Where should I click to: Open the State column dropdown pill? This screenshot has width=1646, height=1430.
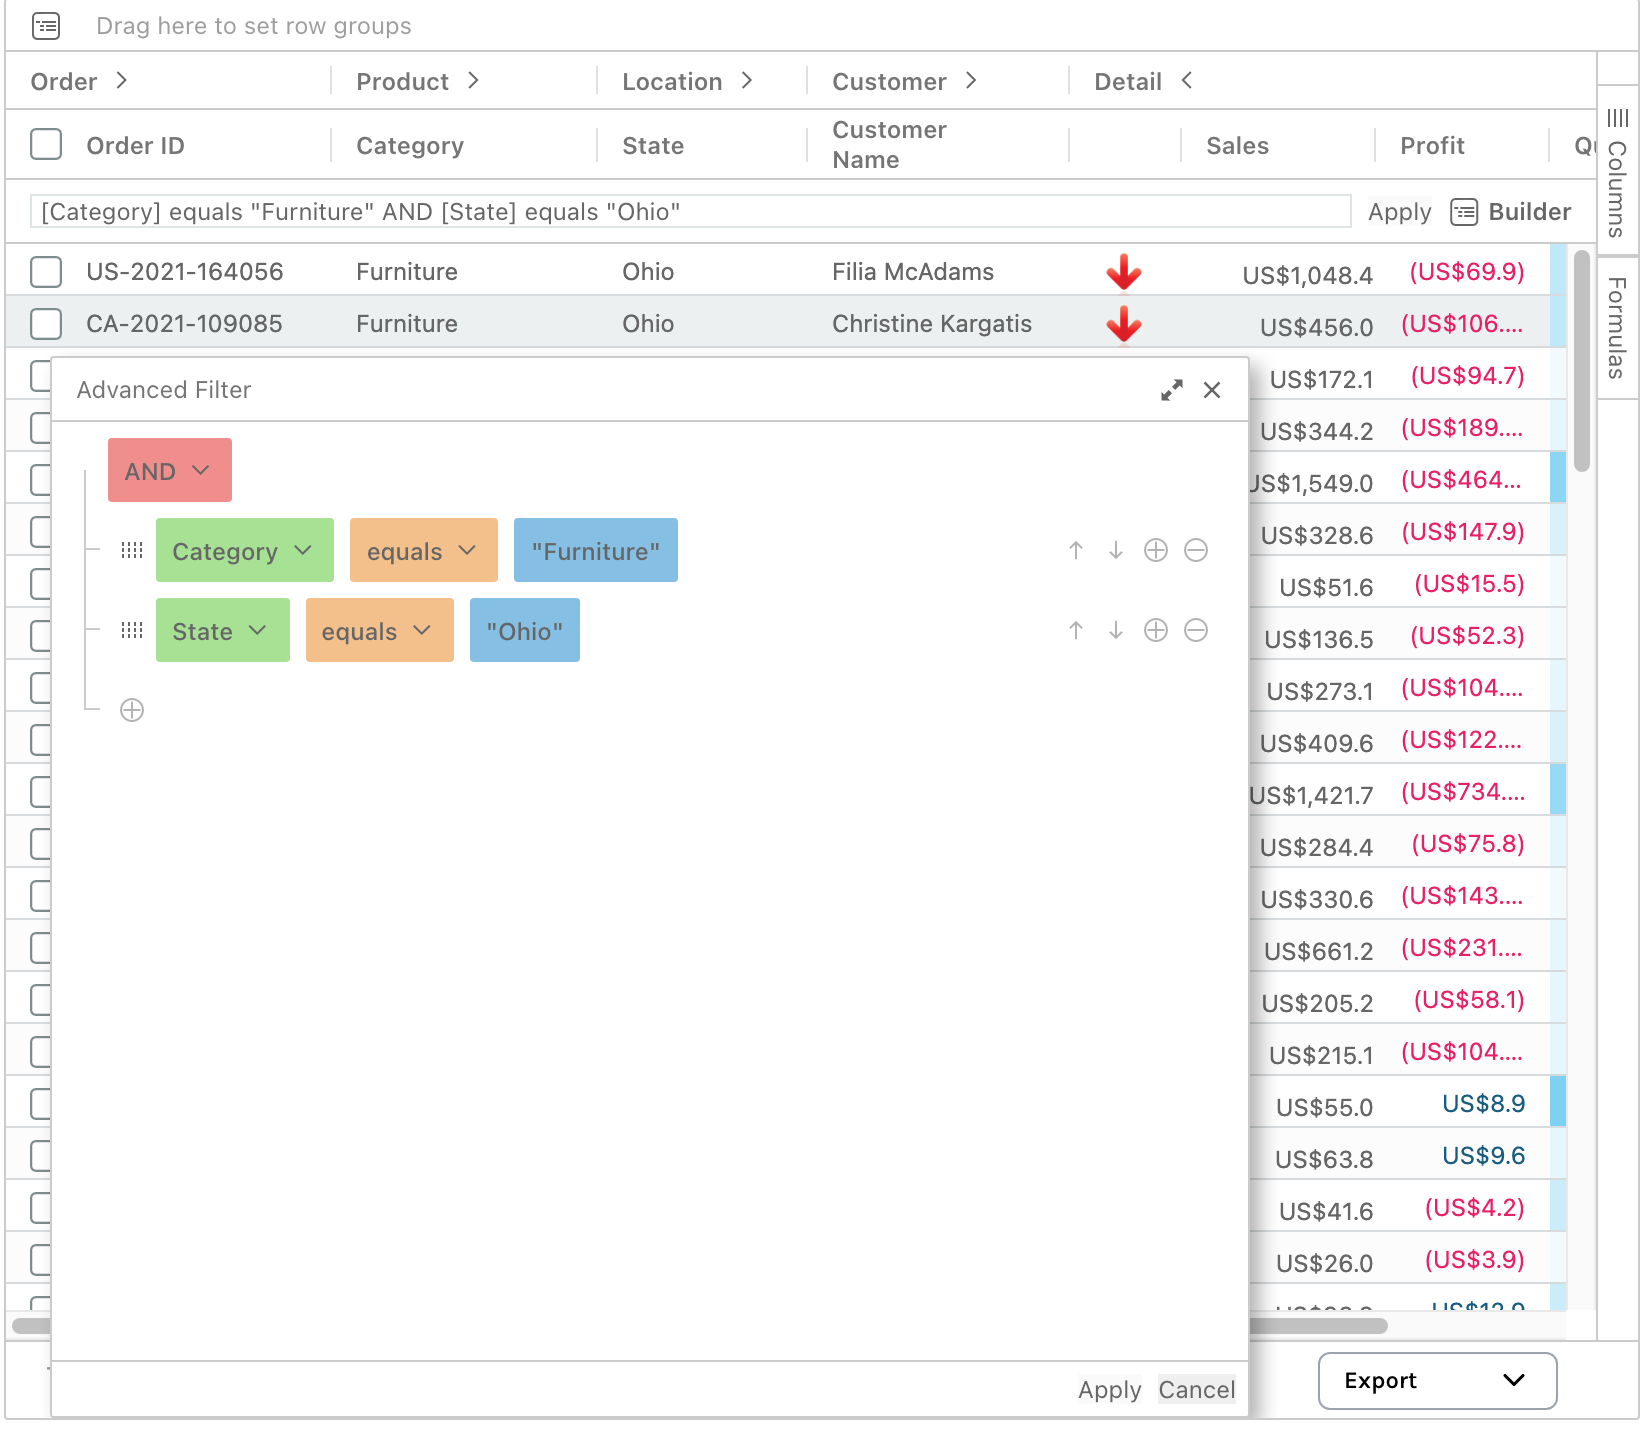[x=222, y=631]
